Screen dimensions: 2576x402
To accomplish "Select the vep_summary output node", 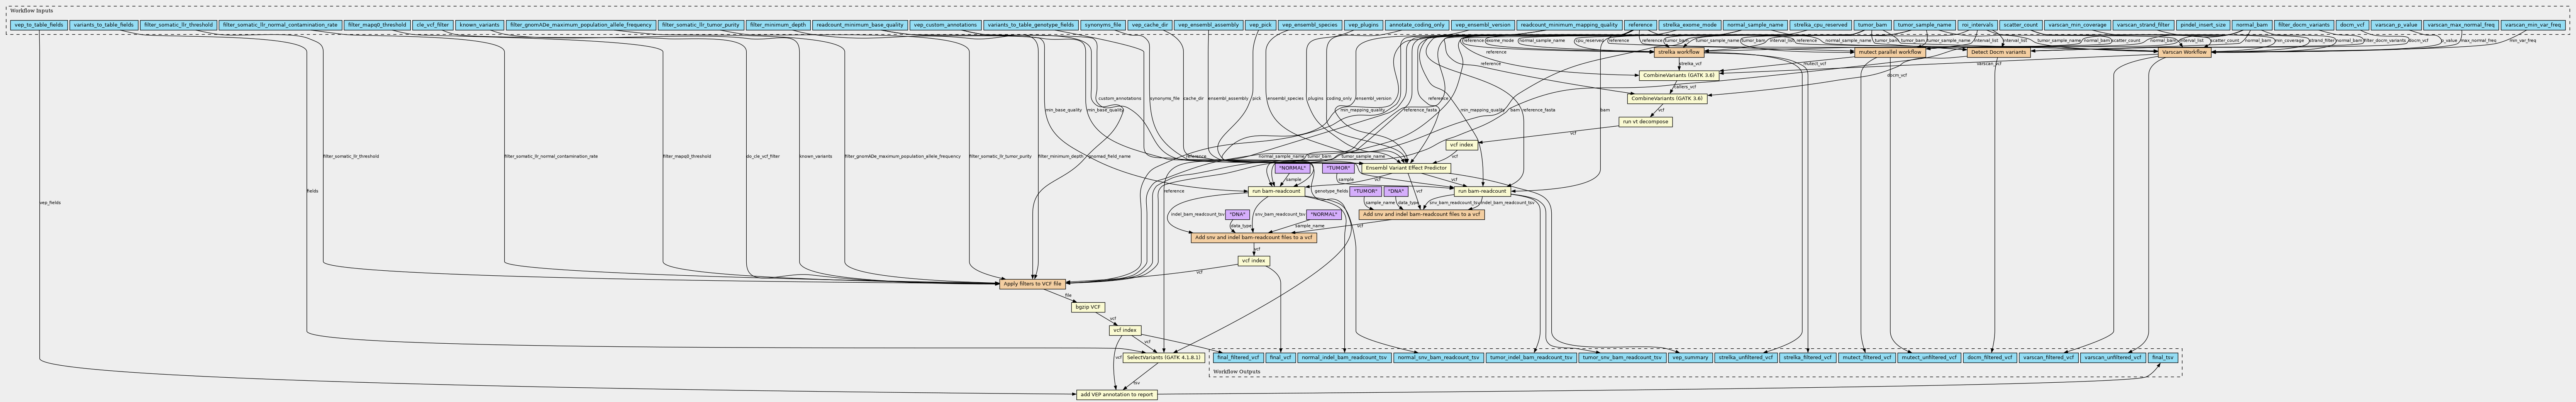I will 1690,357.
